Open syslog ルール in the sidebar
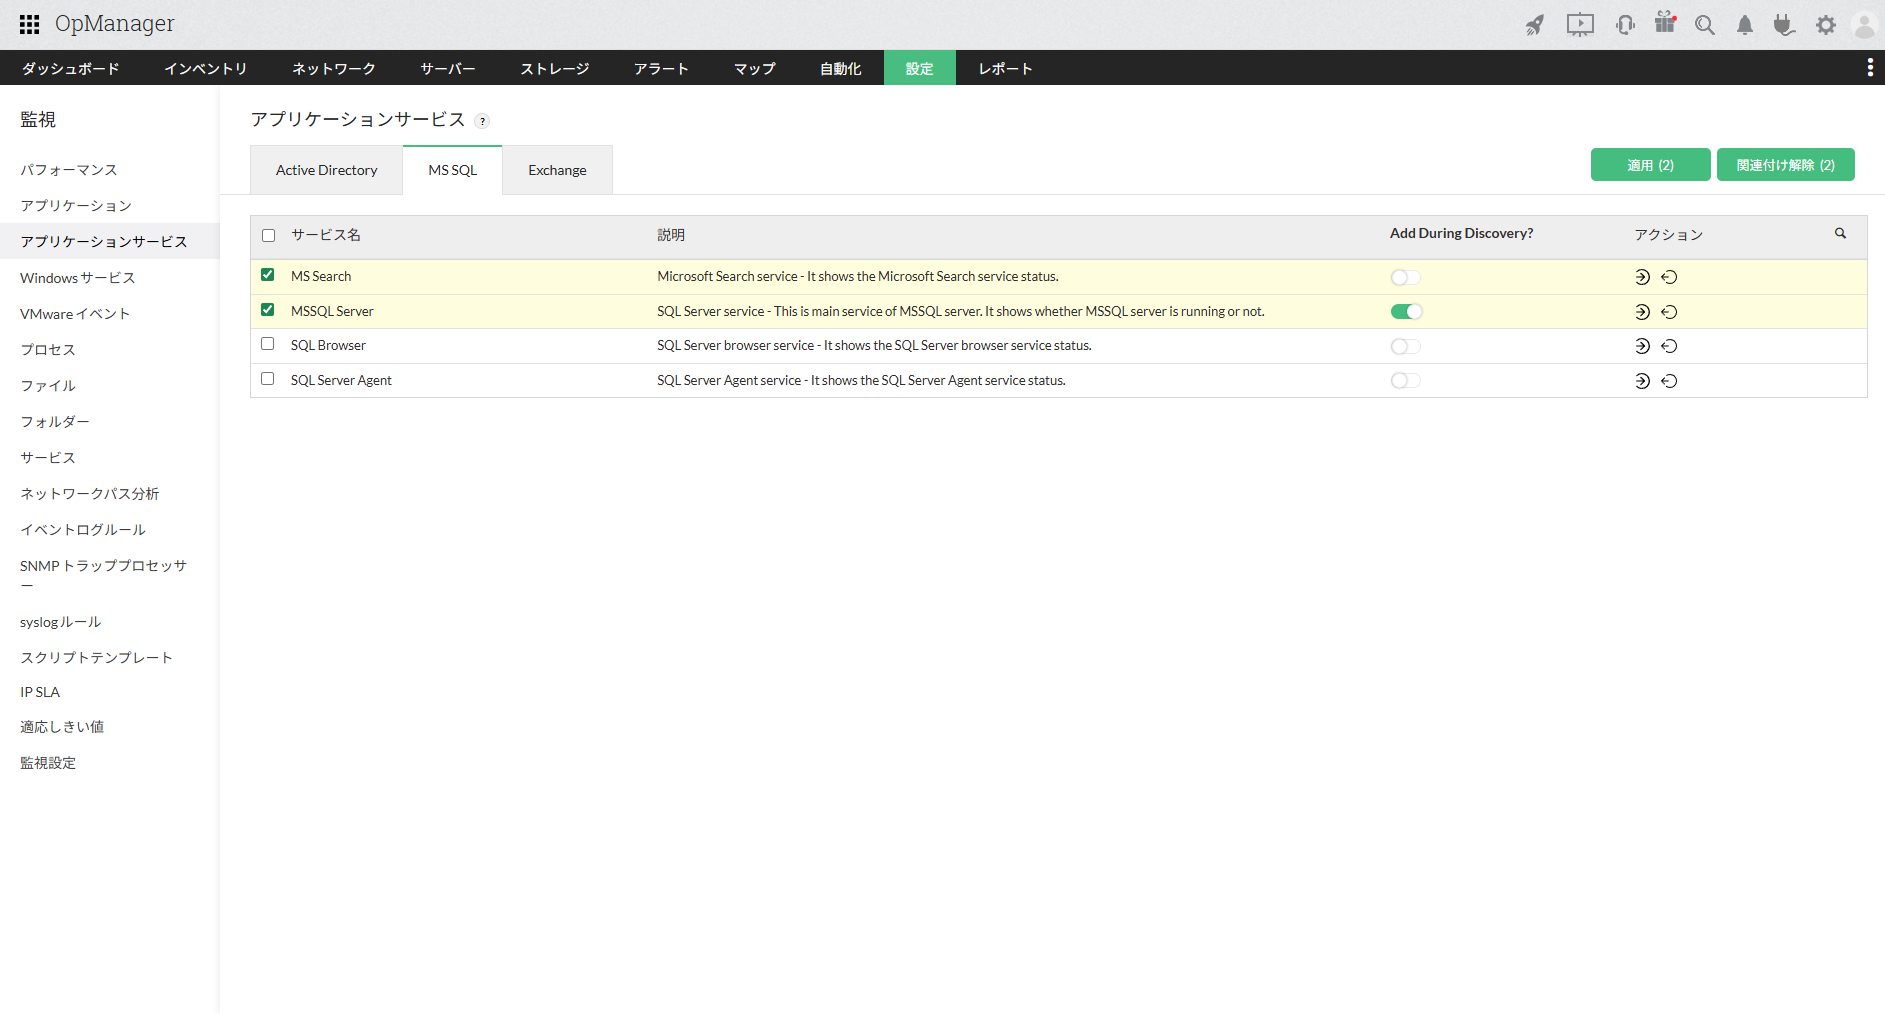This screenshot has width=1885, height=1014. click(61, 622)
